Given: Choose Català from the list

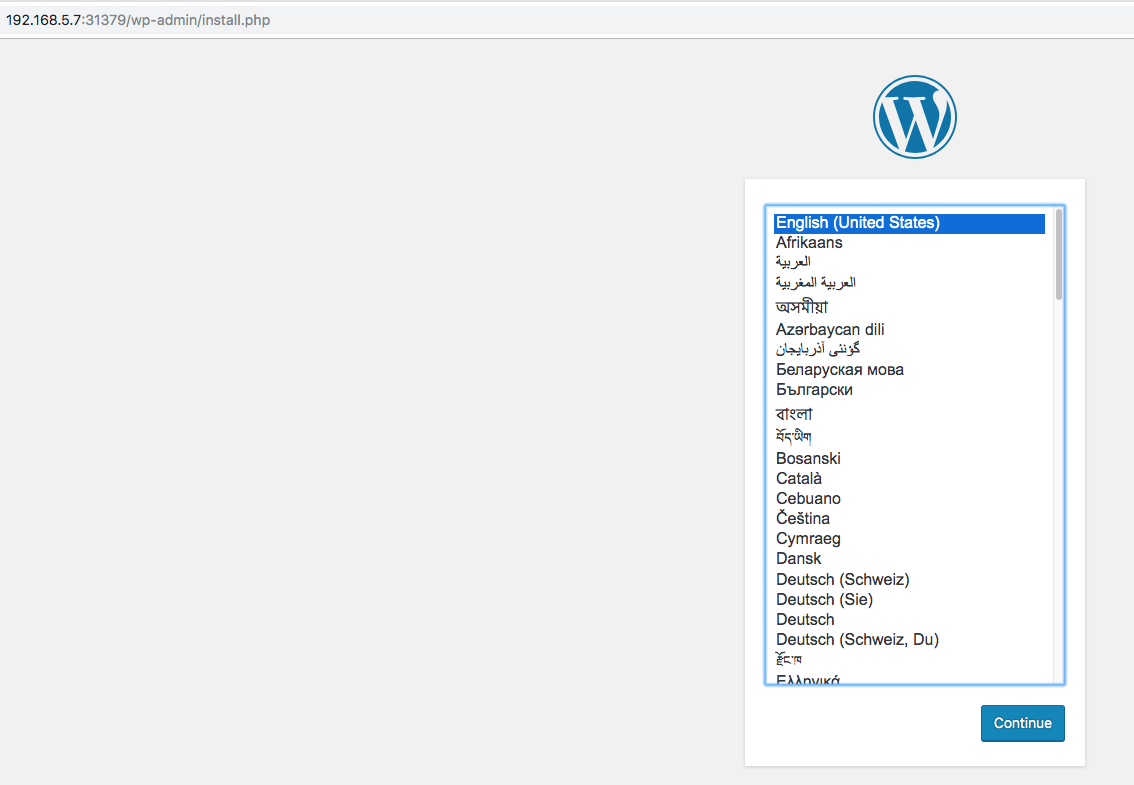Looking at the screenshot, I should click(x=909, y=478).
